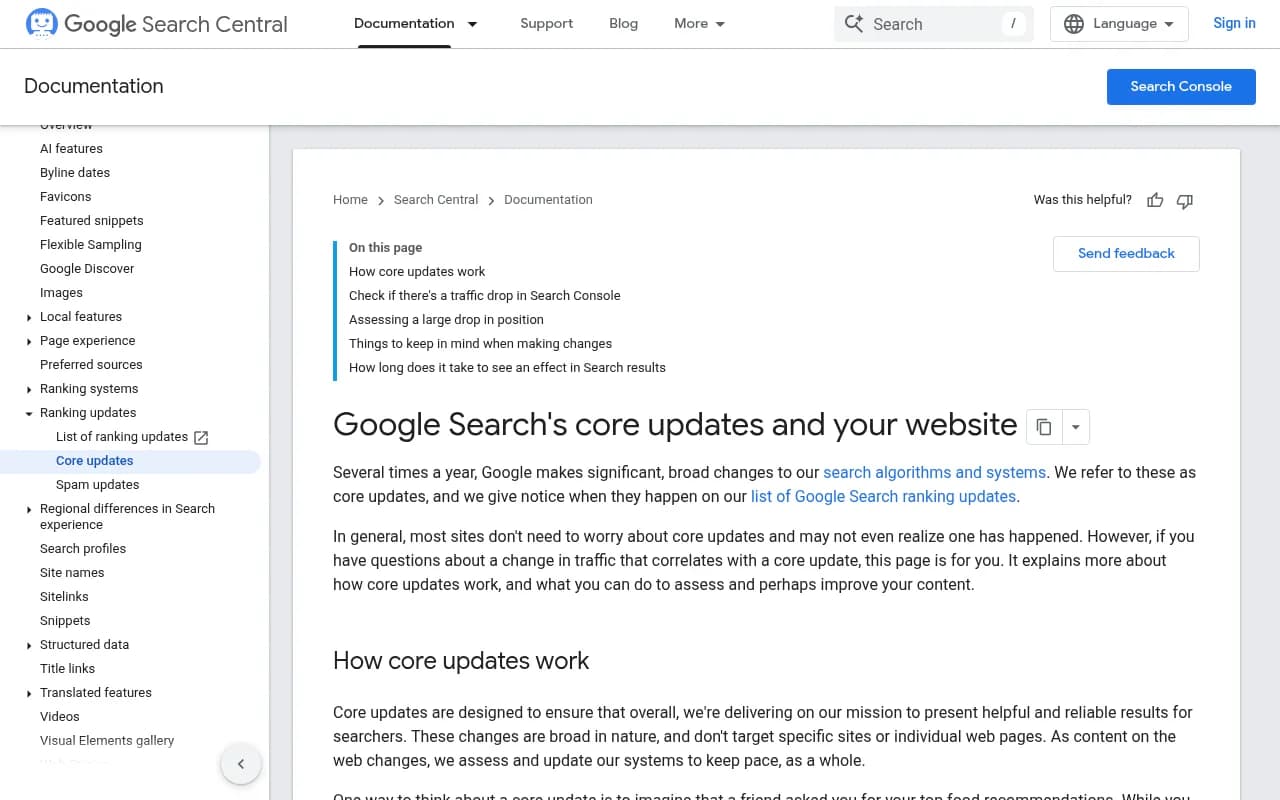Collapse the sidebar with the chevron button
This screenshot has height=800, width=1280.
[241, 765]
